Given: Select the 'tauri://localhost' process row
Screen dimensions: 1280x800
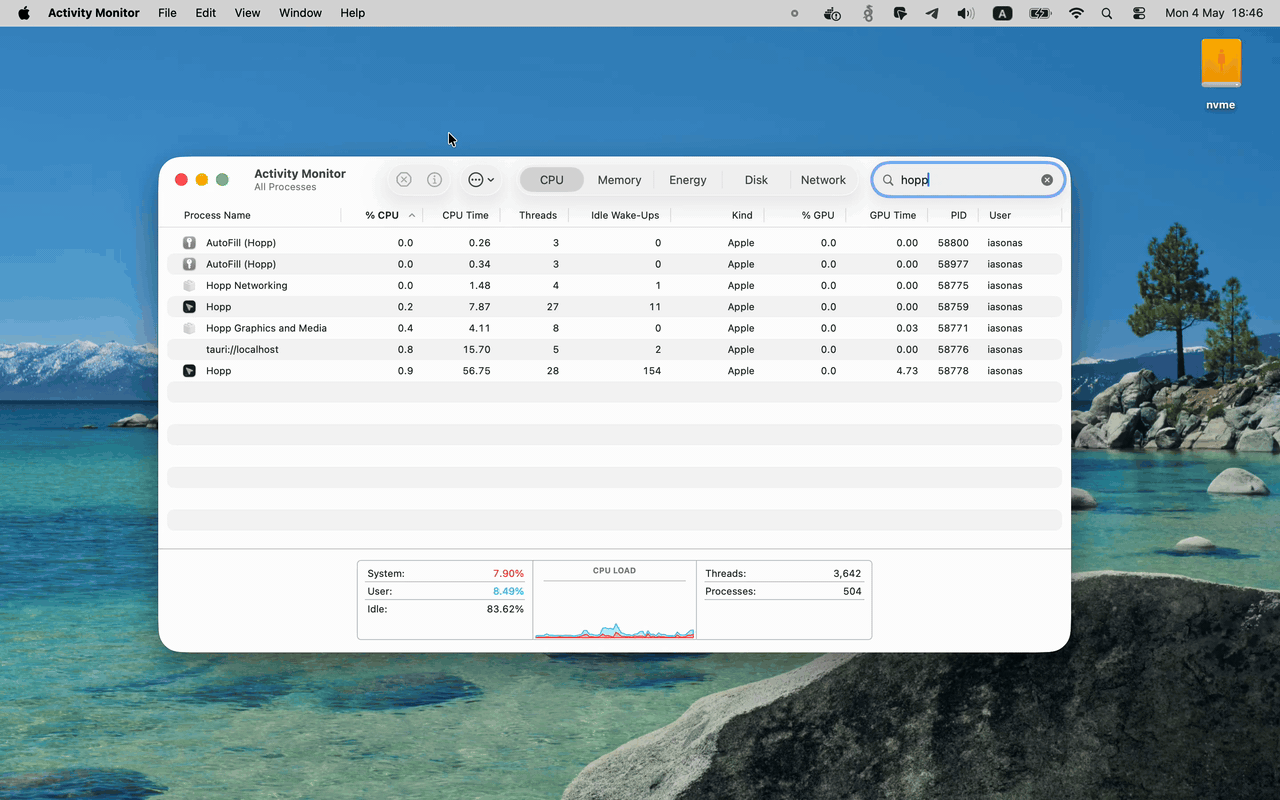Looking at the screenshot, I should pyautogui.click(x=614, y=350).
